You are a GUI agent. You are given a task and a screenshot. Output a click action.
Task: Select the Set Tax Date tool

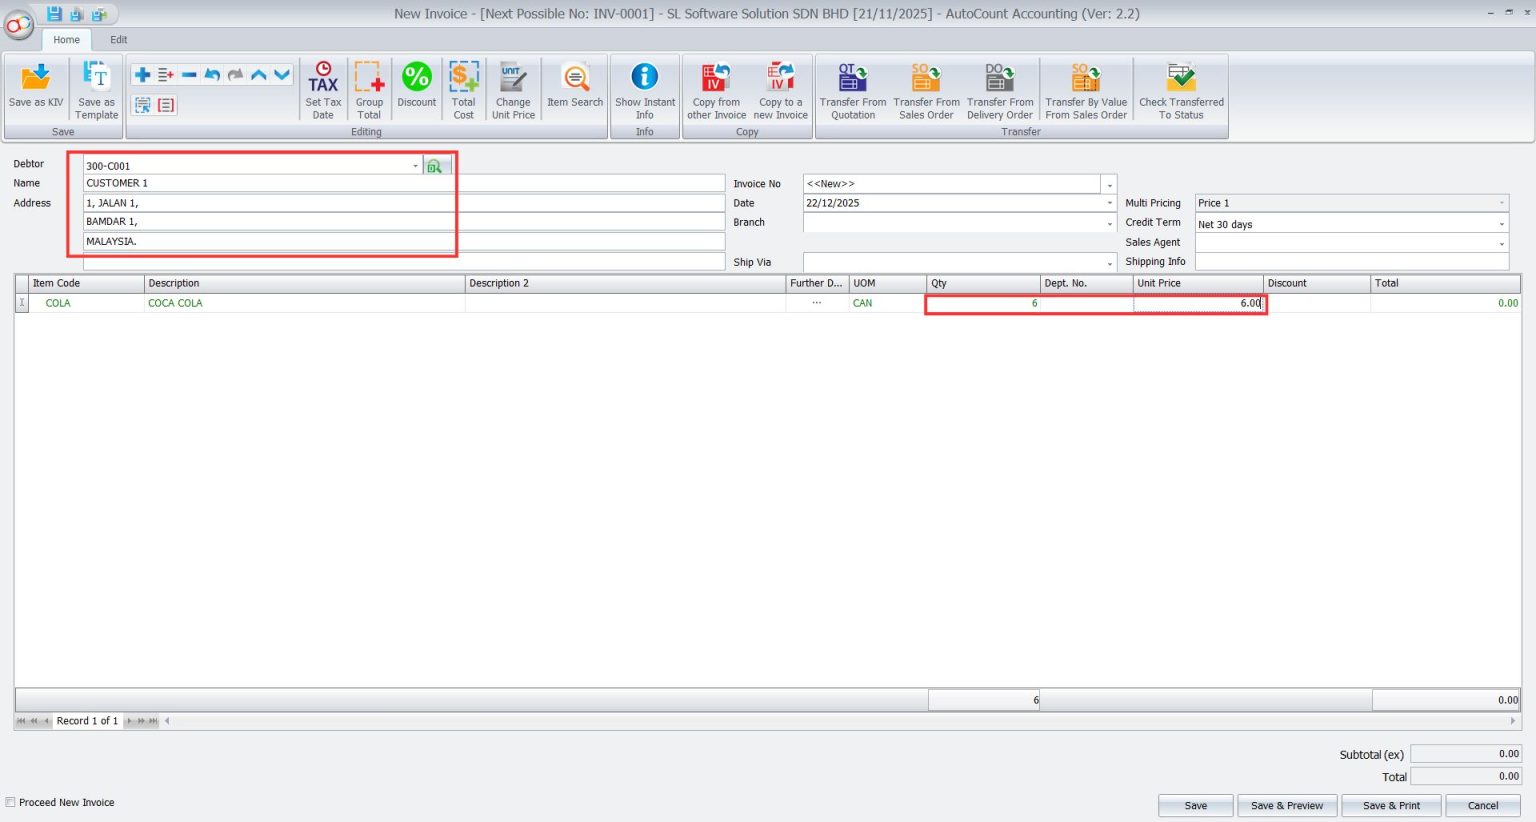click(x=322, y=88)
